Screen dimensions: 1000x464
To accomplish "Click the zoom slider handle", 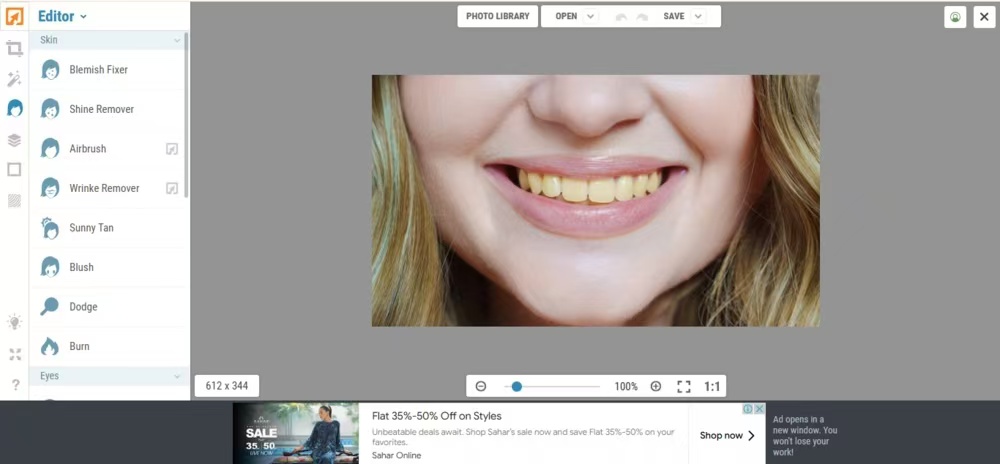I will 516,386.
